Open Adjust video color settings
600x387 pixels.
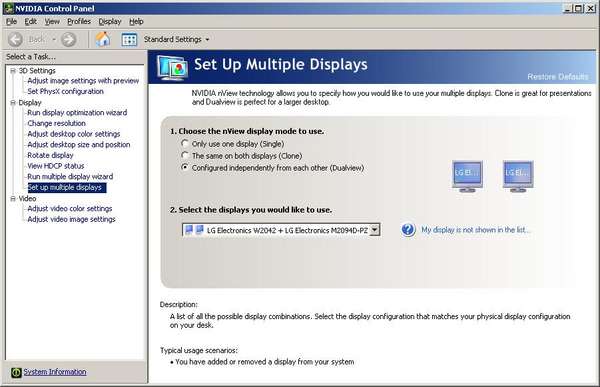click(x=70, y=209)
